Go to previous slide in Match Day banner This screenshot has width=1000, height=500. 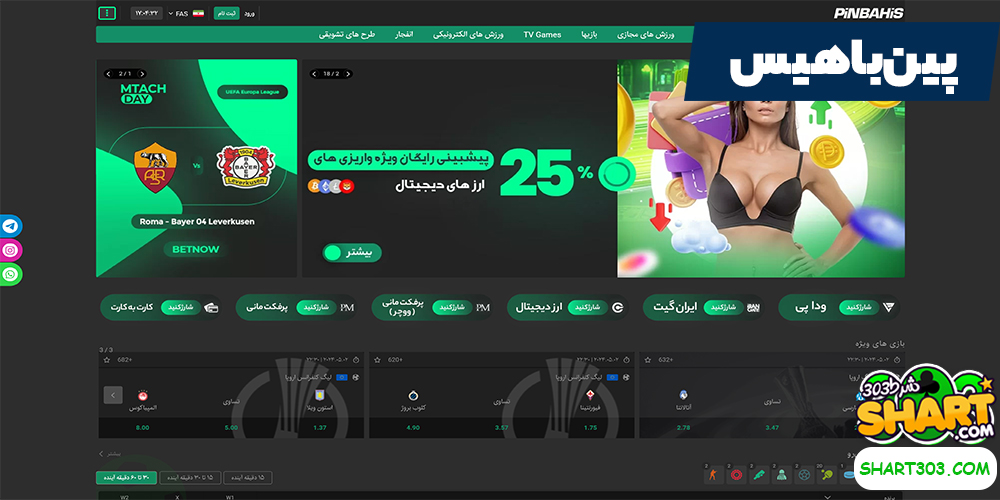(x=109, y=74)
